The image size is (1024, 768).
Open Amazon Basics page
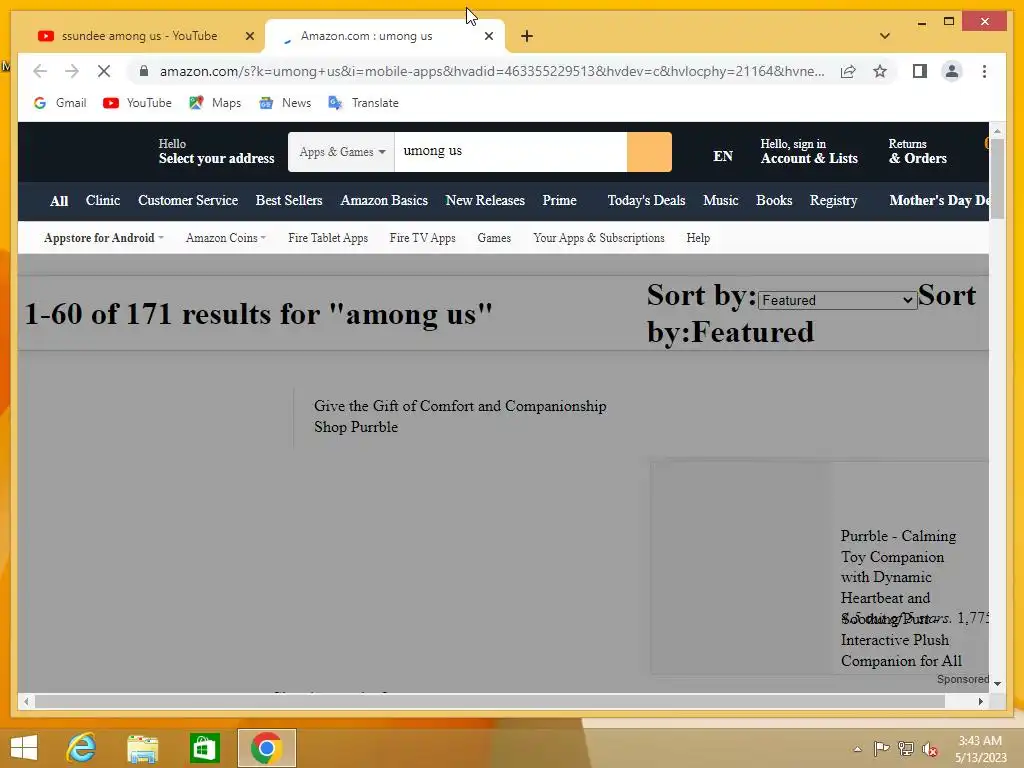(384, 200)
